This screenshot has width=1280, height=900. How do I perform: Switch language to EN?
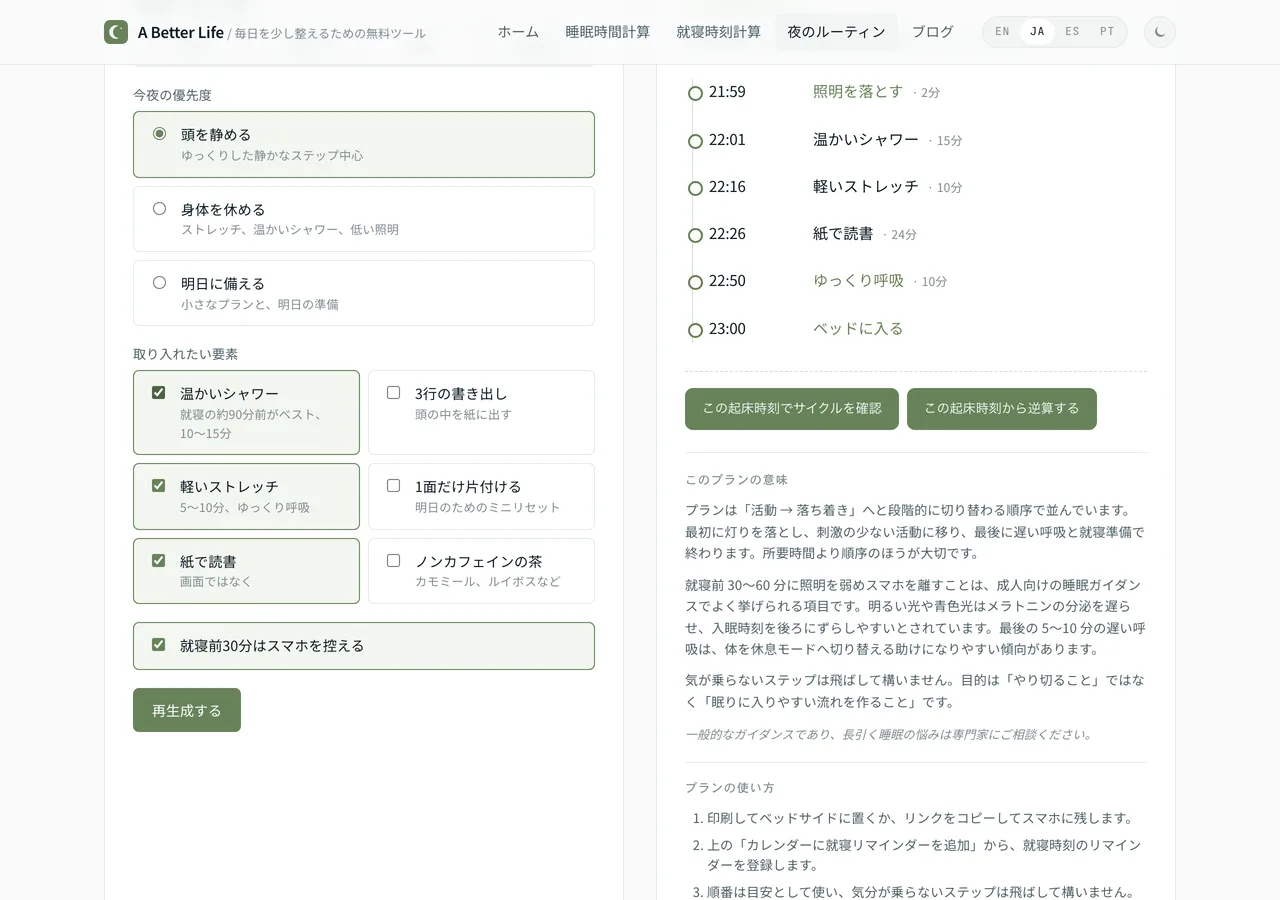tap(1002, 32)
